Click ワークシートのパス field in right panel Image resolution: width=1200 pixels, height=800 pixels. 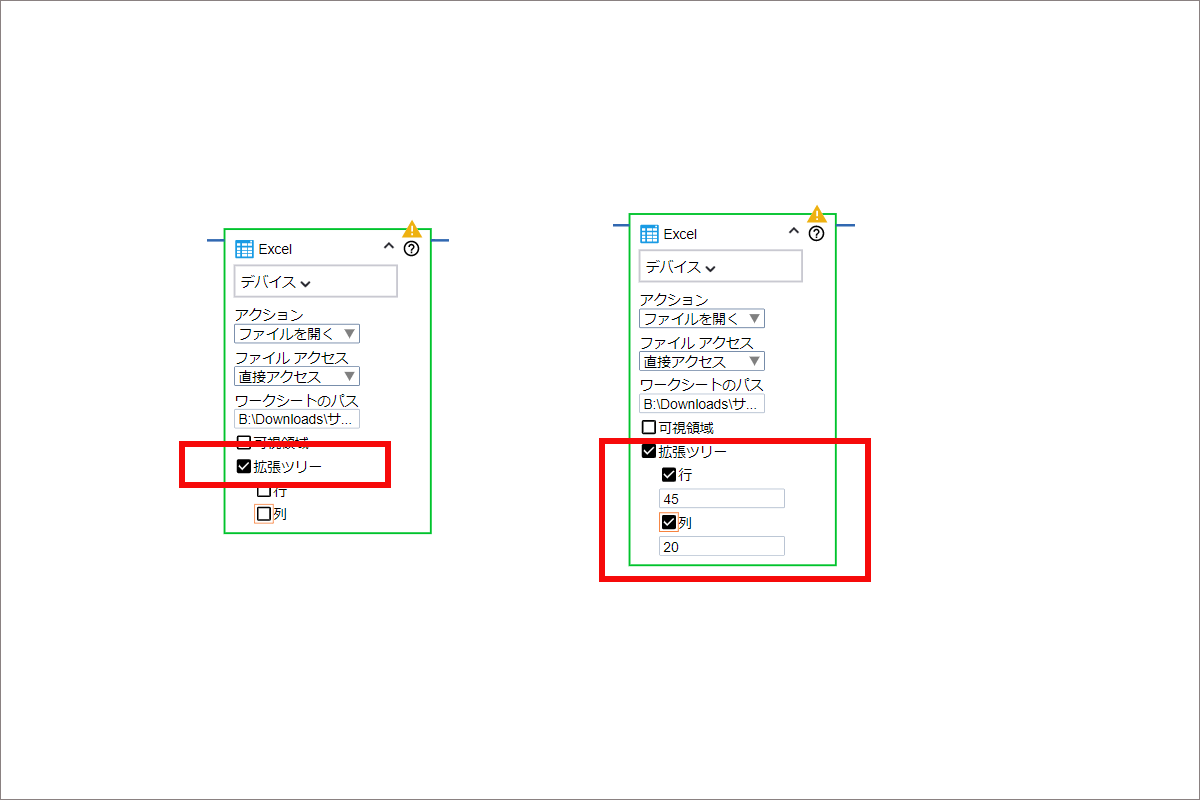(x=702, y=404)
